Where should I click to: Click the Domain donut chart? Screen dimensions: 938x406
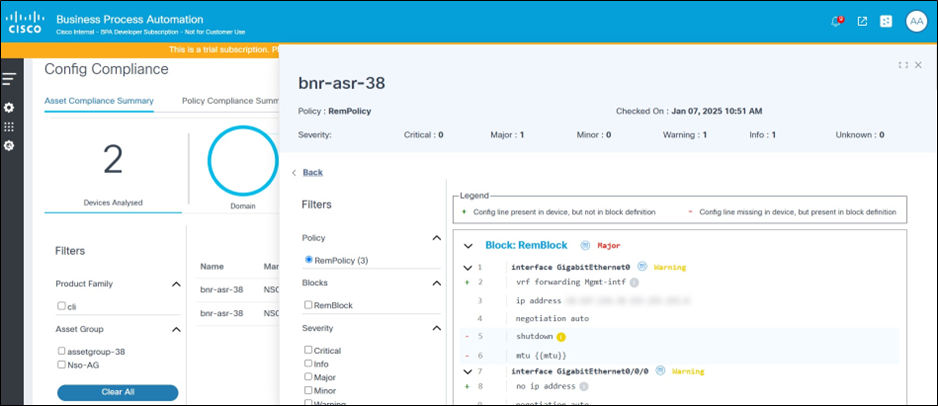[x=242, y=160]
